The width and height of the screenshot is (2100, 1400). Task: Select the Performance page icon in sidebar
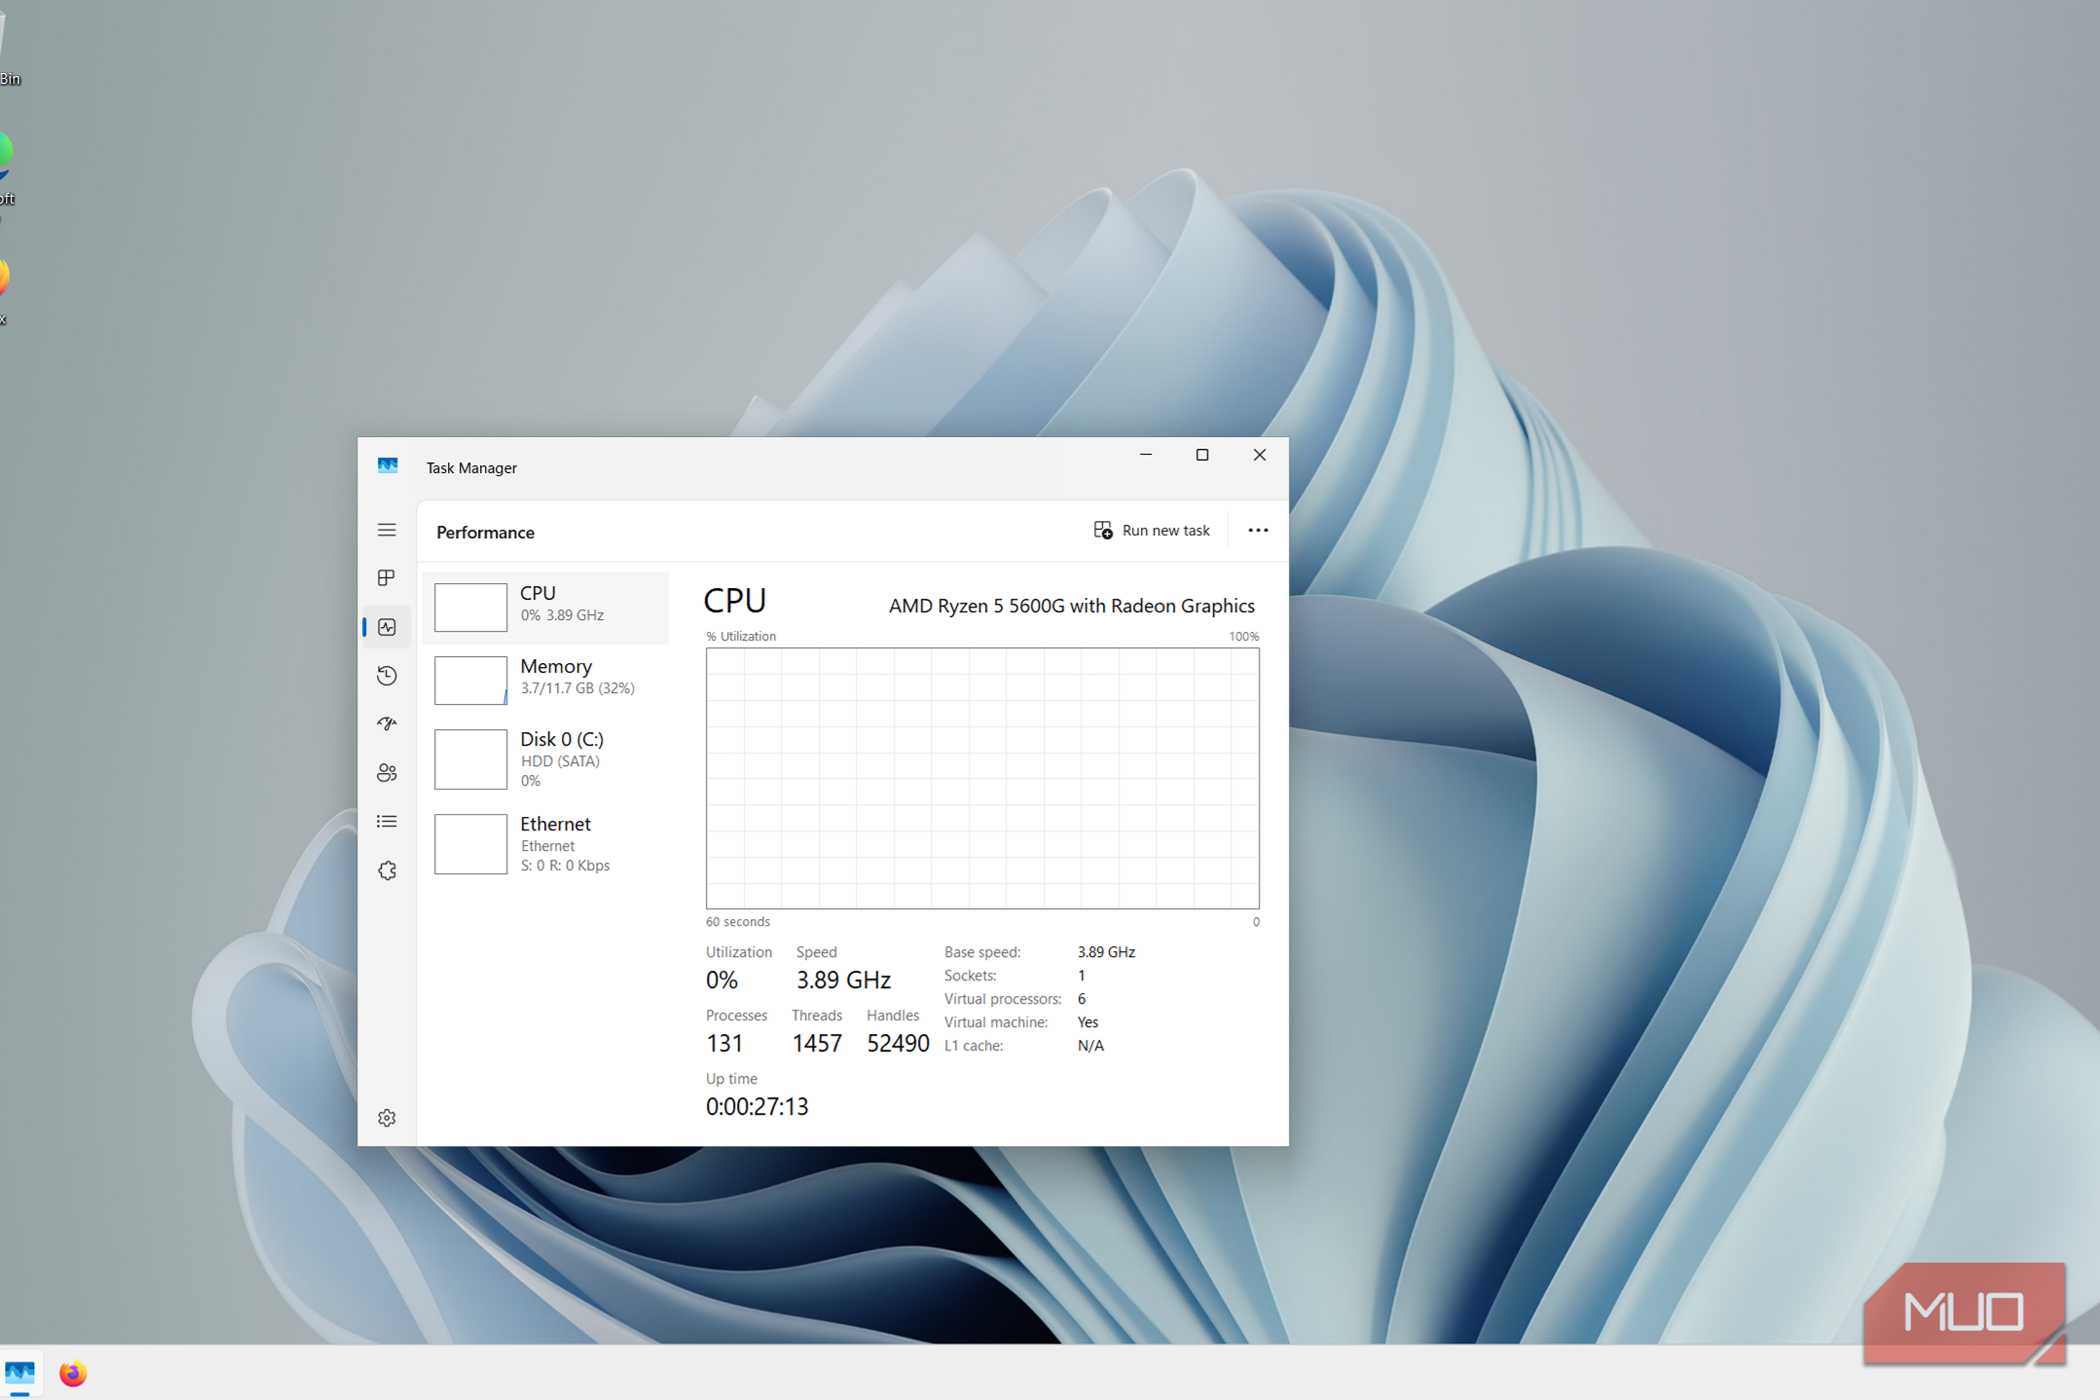click(x=387, y=627)
